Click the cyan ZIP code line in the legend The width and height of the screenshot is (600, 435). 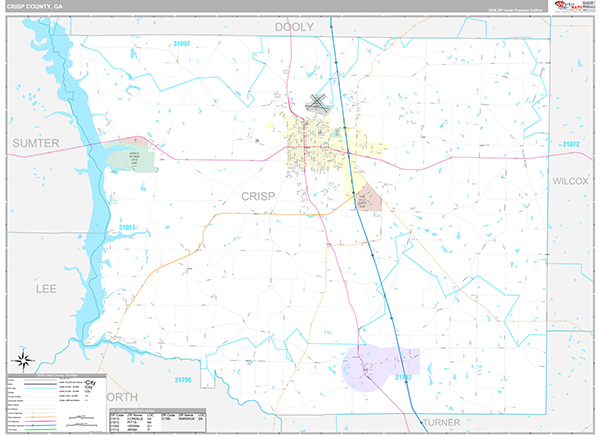coord(40,388)
